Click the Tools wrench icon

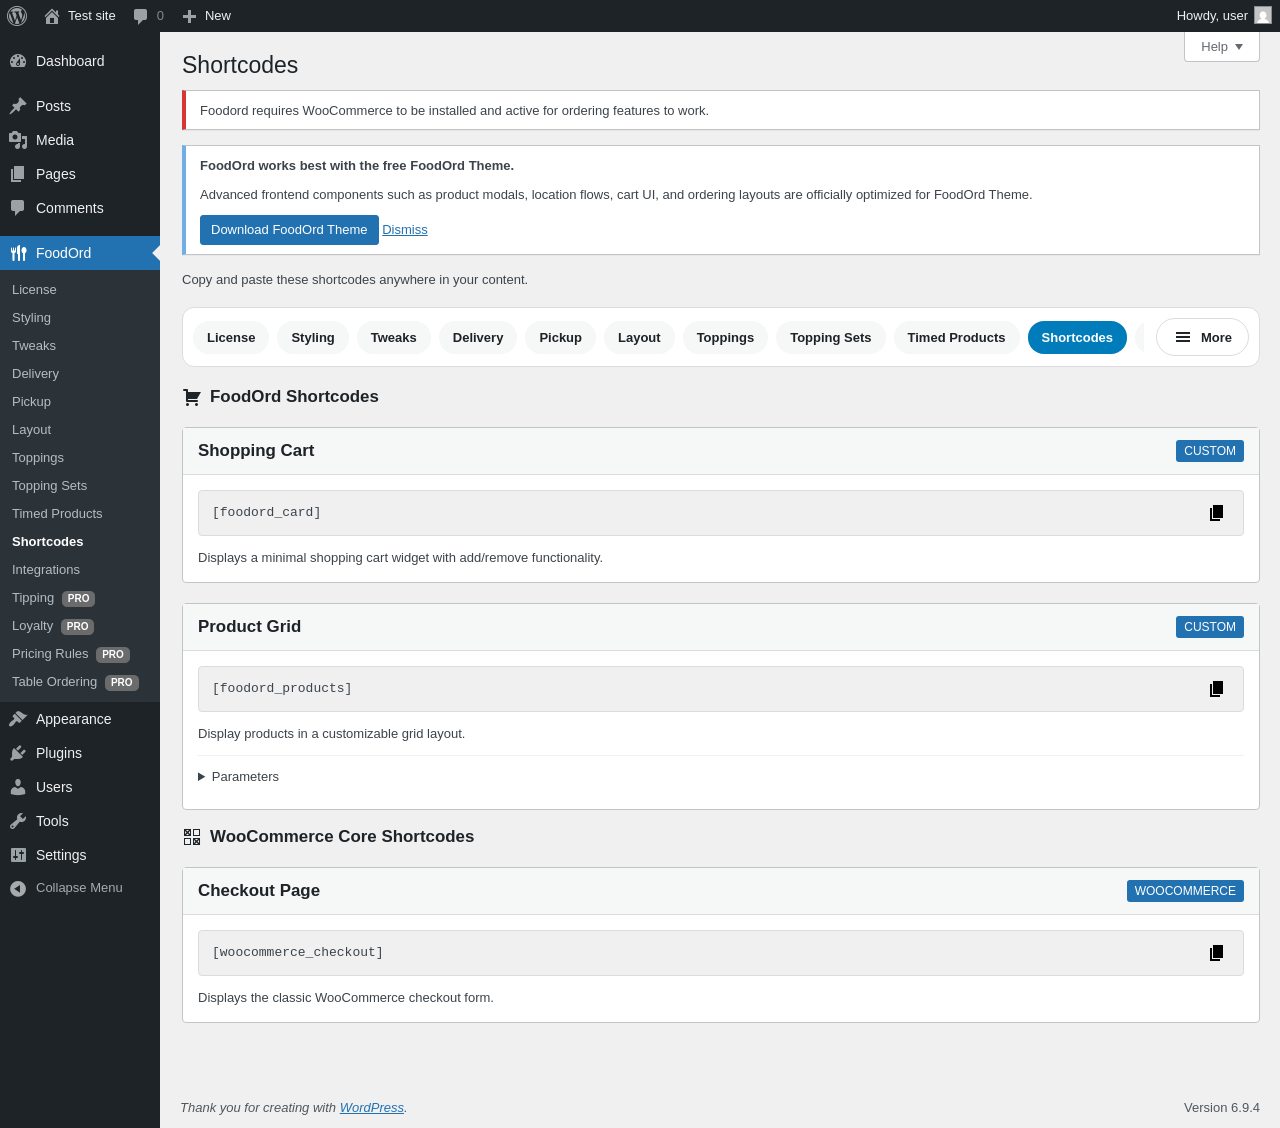18,821
